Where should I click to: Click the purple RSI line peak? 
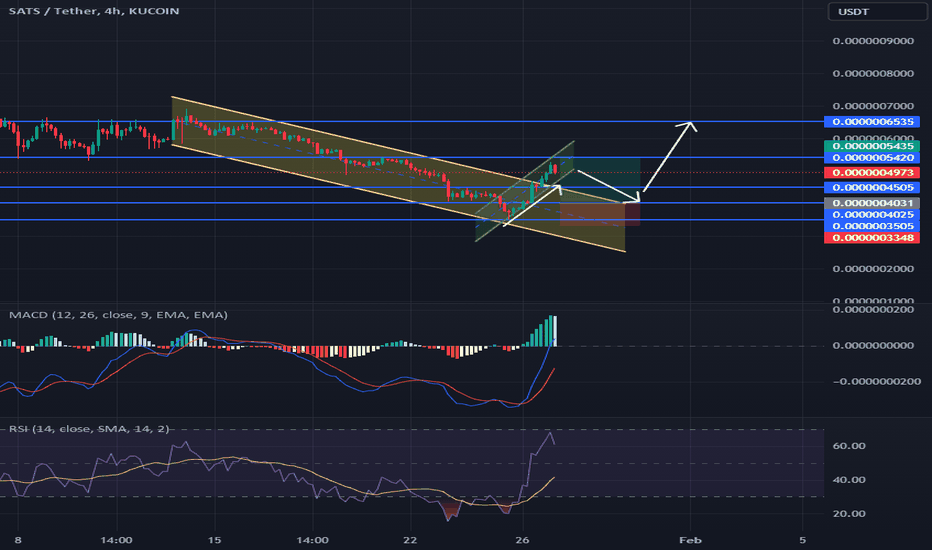tap(550, 434)
